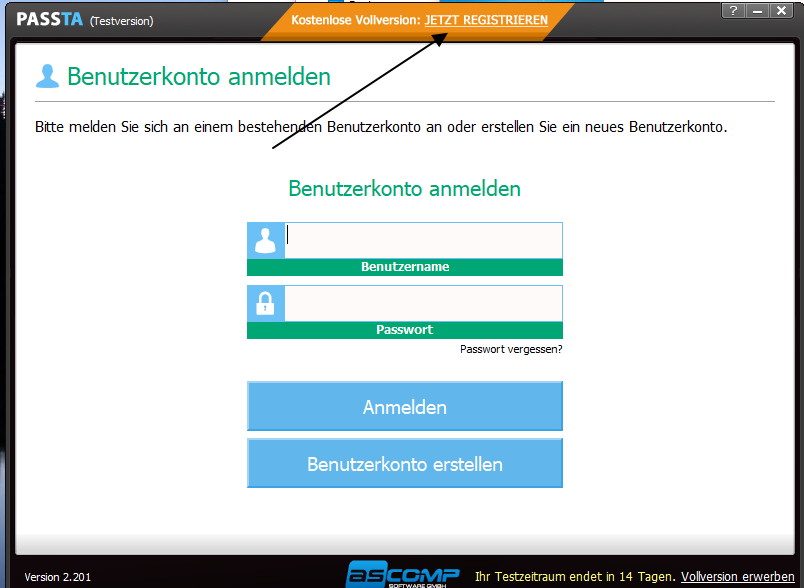Focus the Passwort input field
This screenshot has width=804, height=588.
tap(424, 303)
